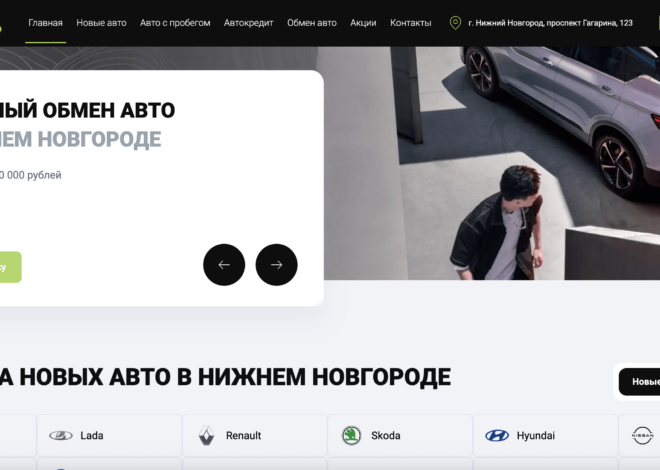Screen dimensions: 660x470
Task: Click the '000 рублей' text
Action: tap(34, 175)
